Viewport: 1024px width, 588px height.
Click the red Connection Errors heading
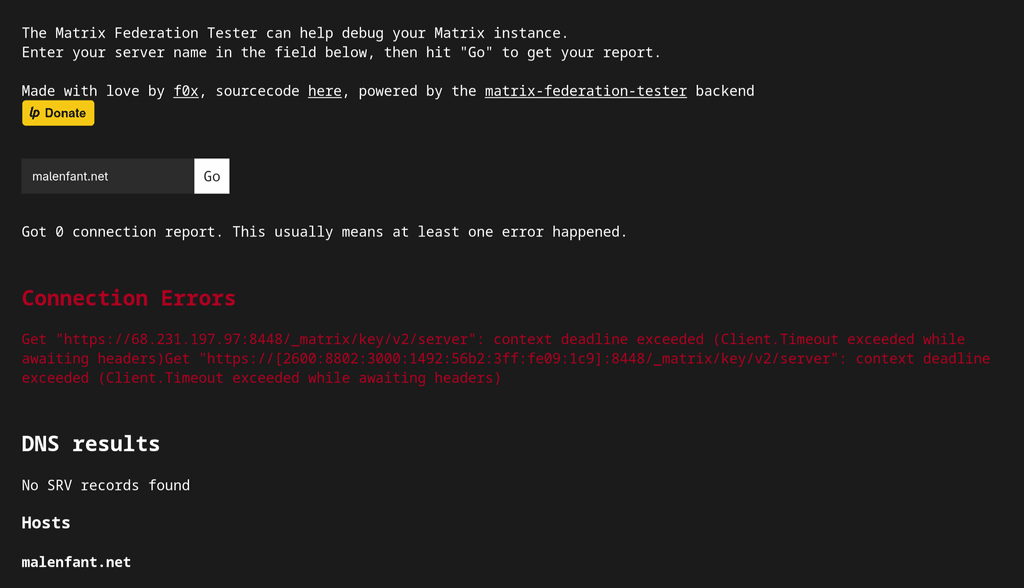pos(129,298)
